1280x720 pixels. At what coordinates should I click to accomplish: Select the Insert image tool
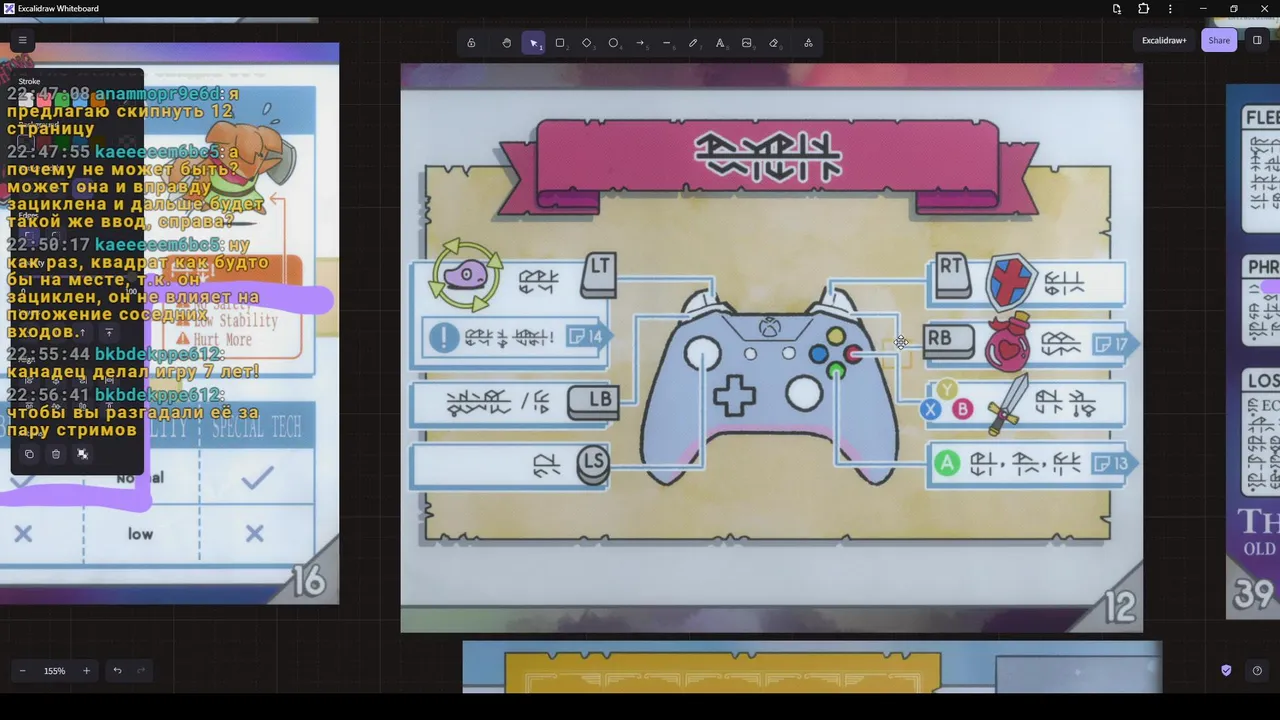click(x=747, y=43)
